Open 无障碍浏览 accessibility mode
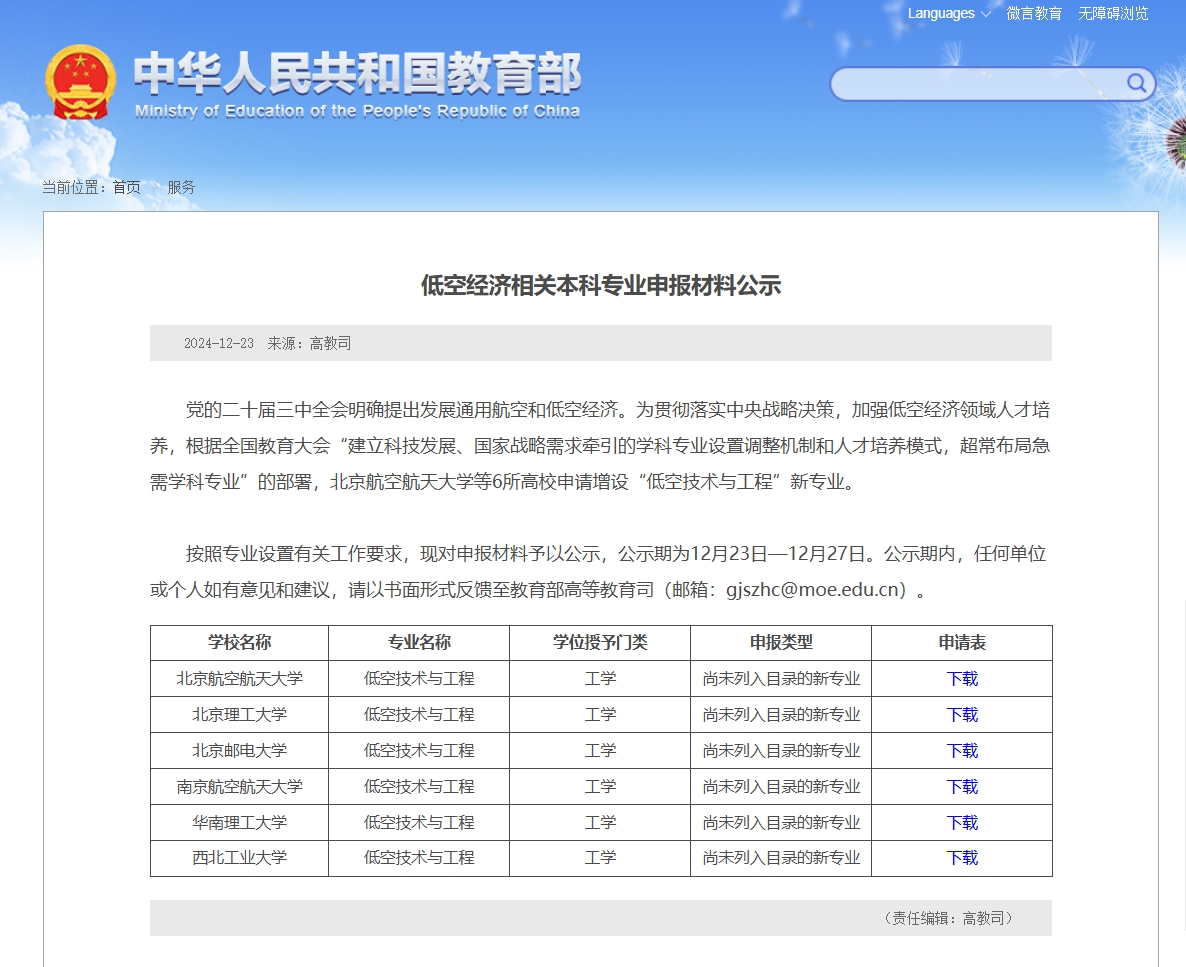The height and width of the screenshot is (967, 1186). coord(1113,13)
